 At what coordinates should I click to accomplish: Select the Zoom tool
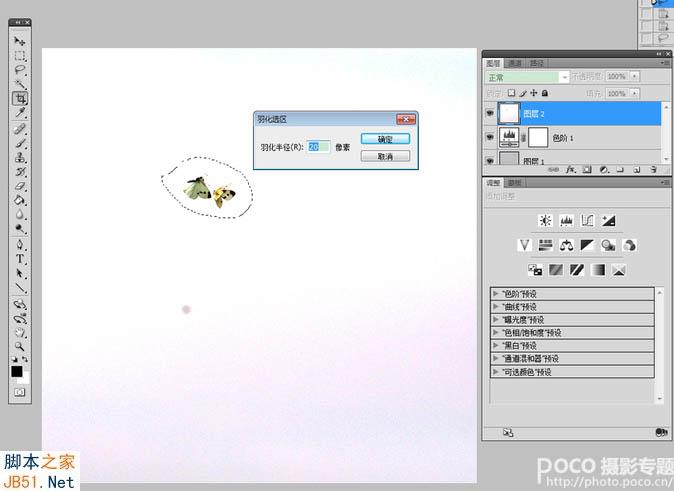[x=20, y=346]
